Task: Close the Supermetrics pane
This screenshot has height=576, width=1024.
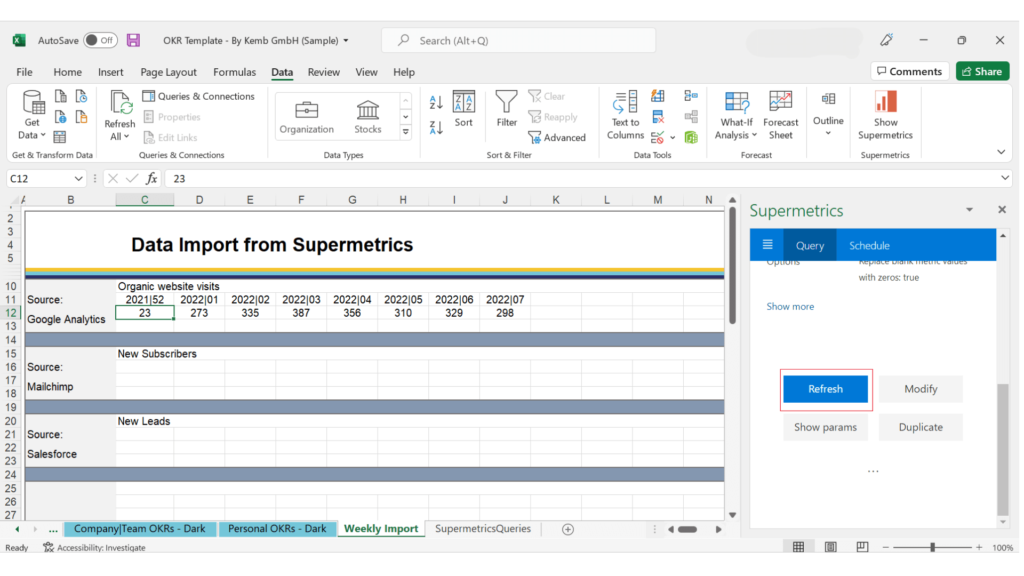Action: [x=1002, y=210]
